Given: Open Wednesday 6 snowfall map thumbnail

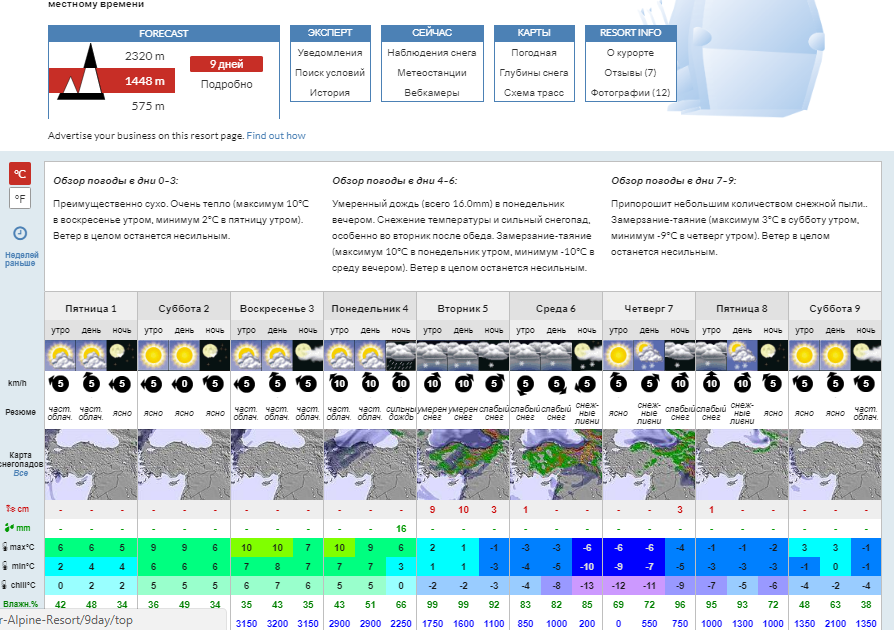Looking at the screenshot, I should click(556, 465).
